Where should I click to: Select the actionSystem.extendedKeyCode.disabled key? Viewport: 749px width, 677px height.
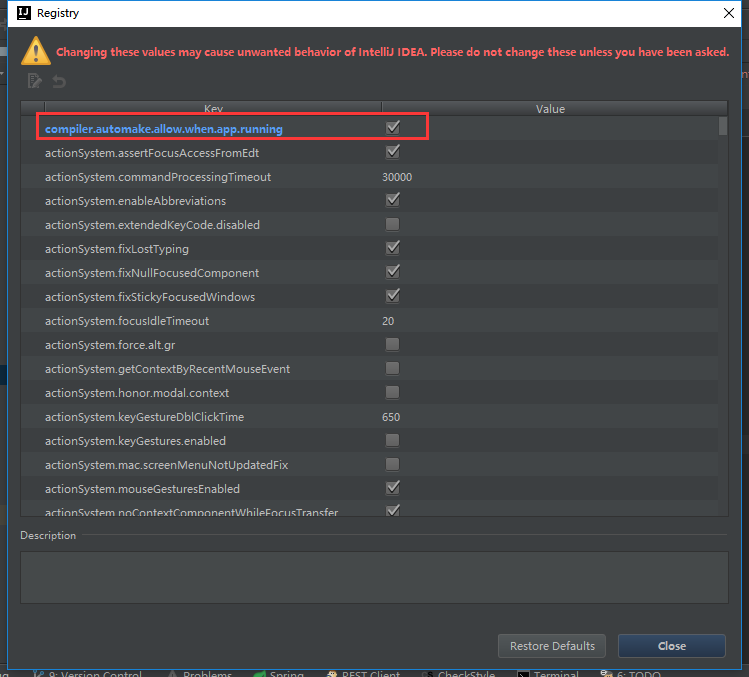[152, 225]
